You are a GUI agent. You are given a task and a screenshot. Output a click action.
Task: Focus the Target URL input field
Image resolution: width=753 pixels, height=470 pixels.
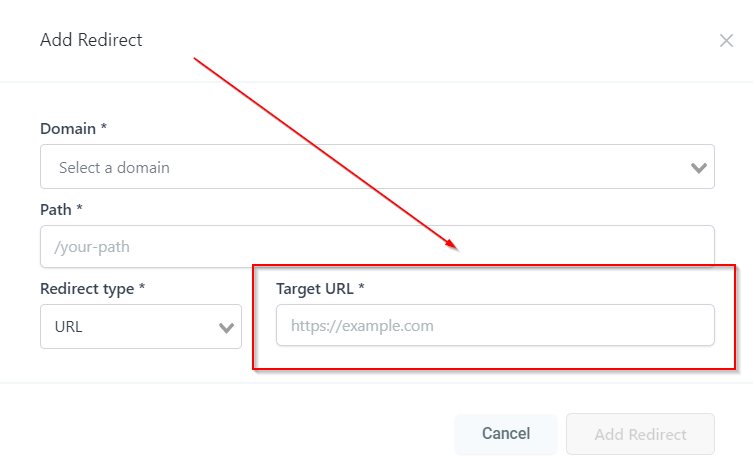point(495,326)
